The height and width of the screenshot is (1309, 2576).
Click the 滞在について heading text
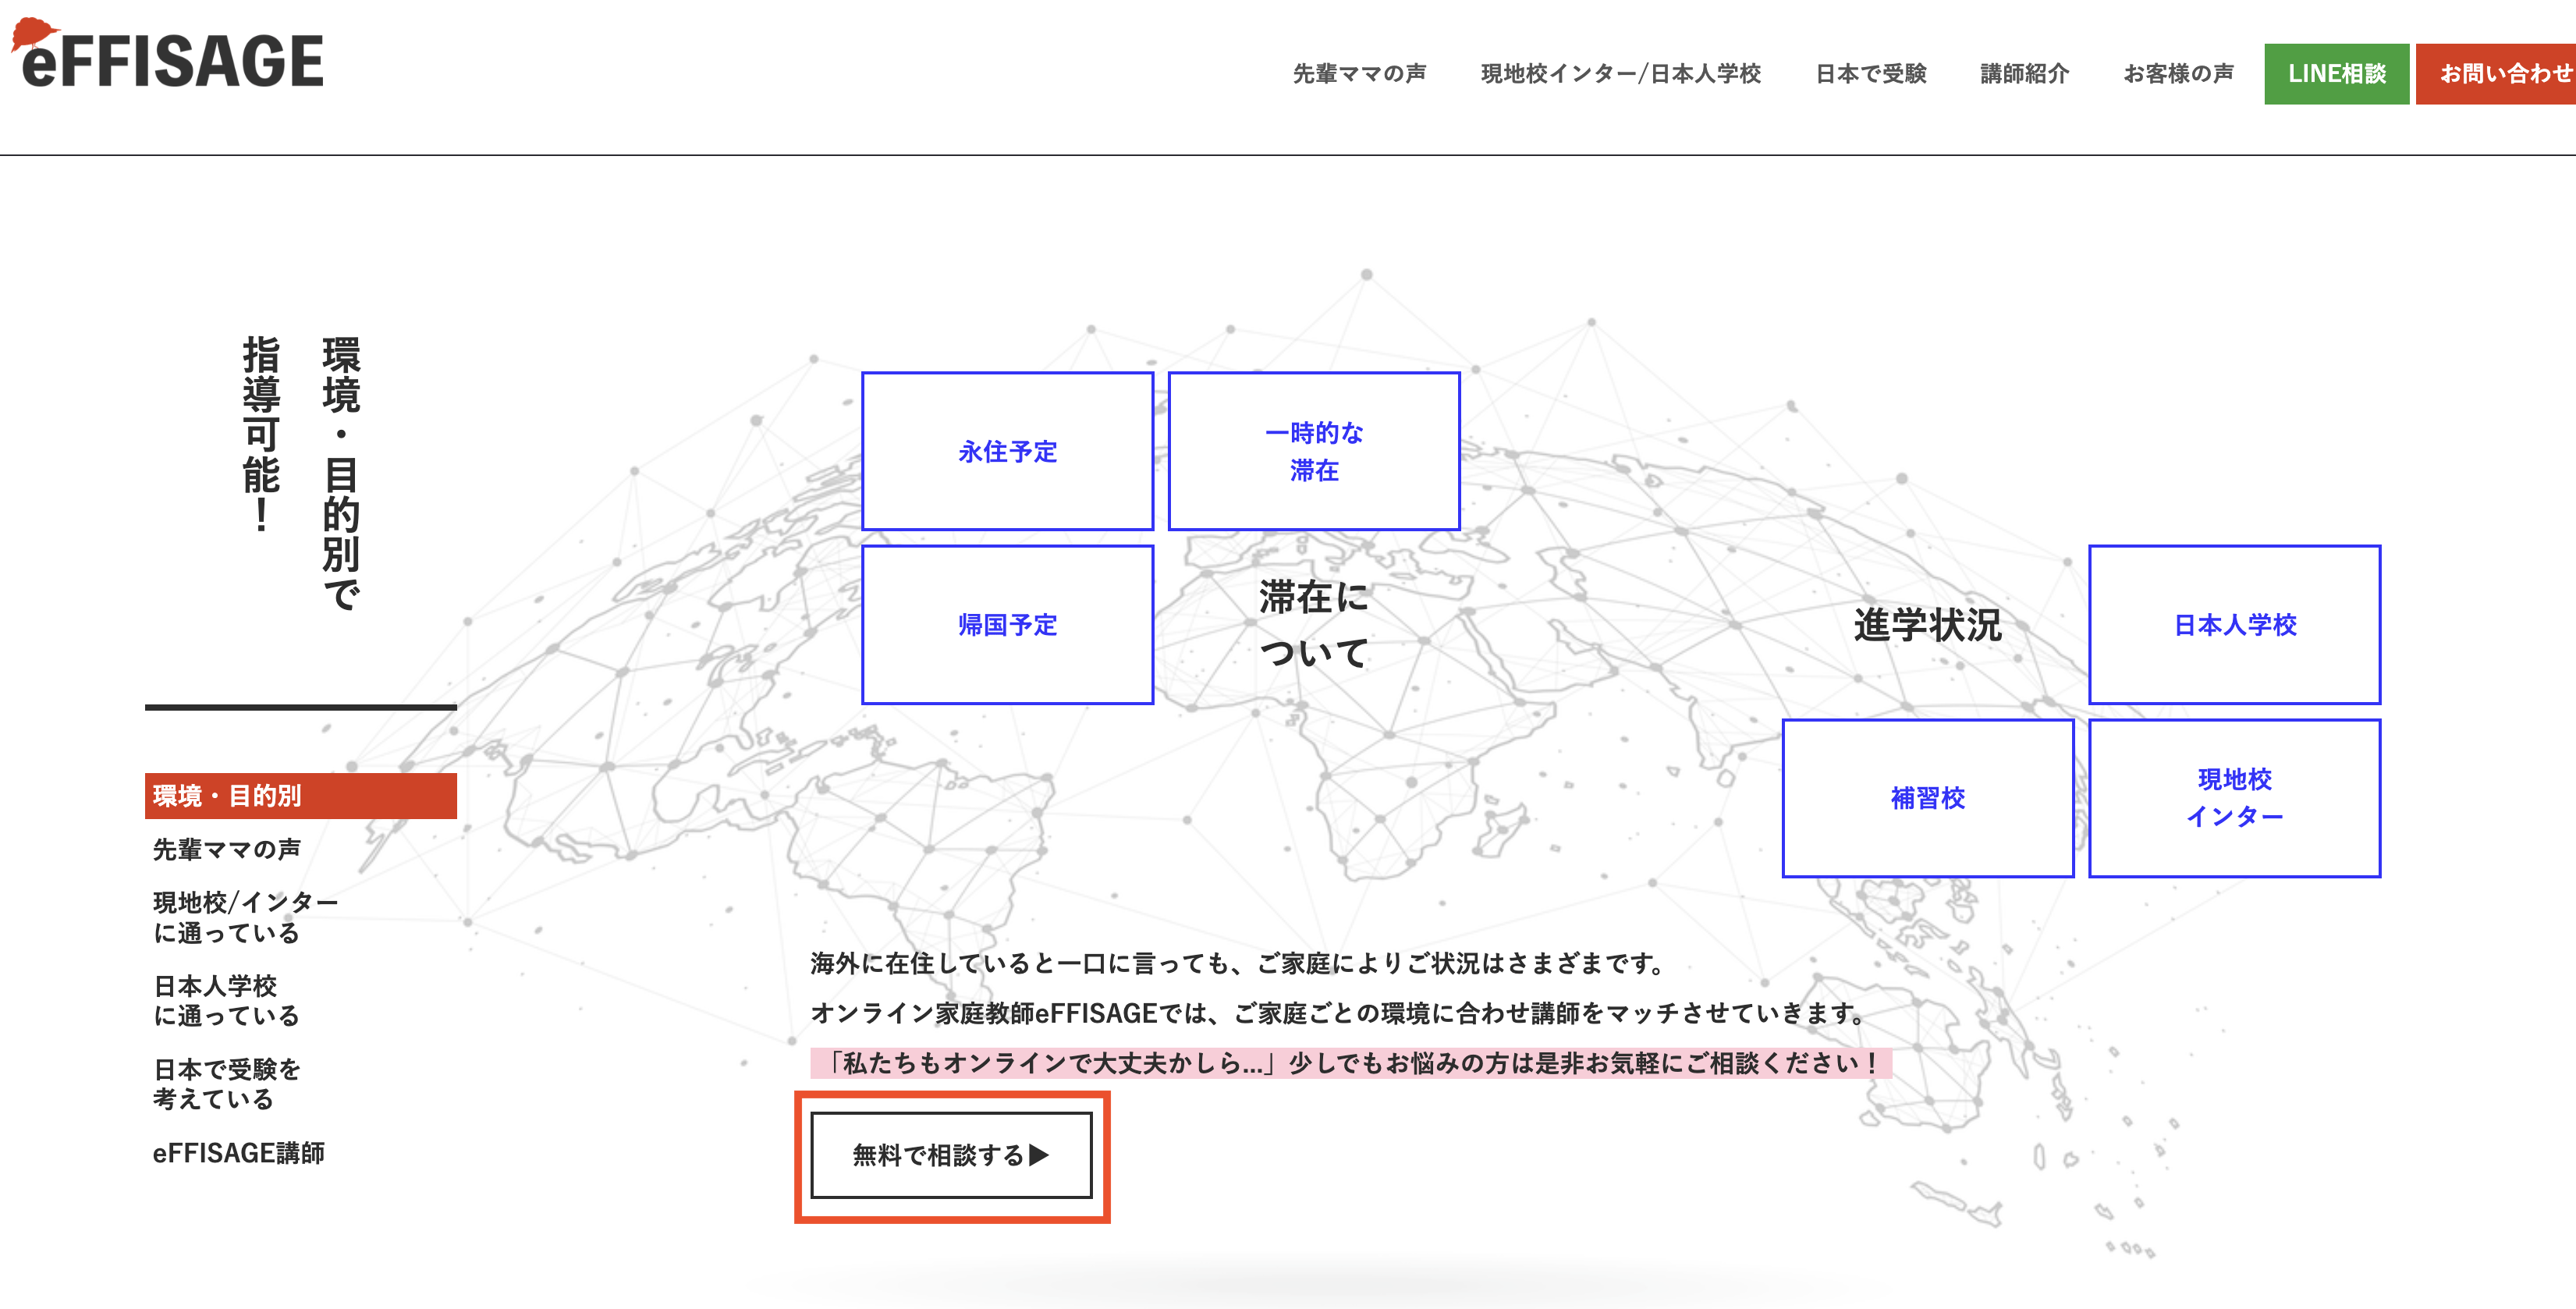pyautogui.click(x=1313, y=625)
